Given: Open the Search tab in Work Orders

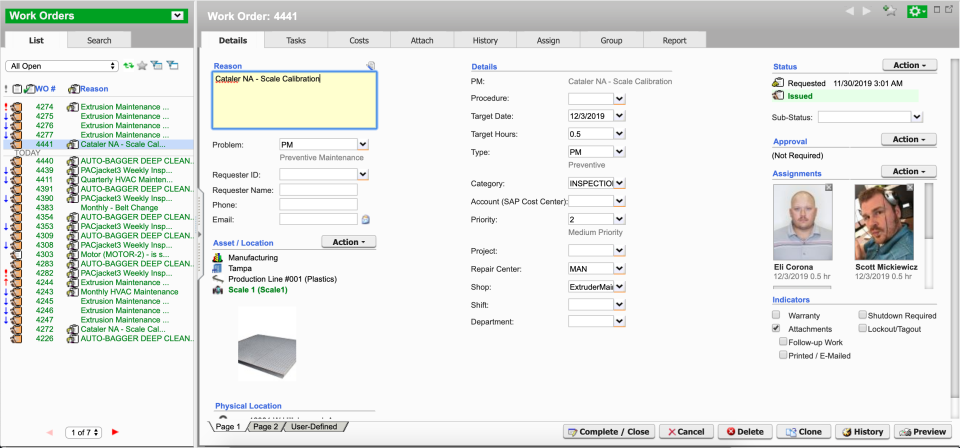Looking at the screenshot, I should (99, 40).
